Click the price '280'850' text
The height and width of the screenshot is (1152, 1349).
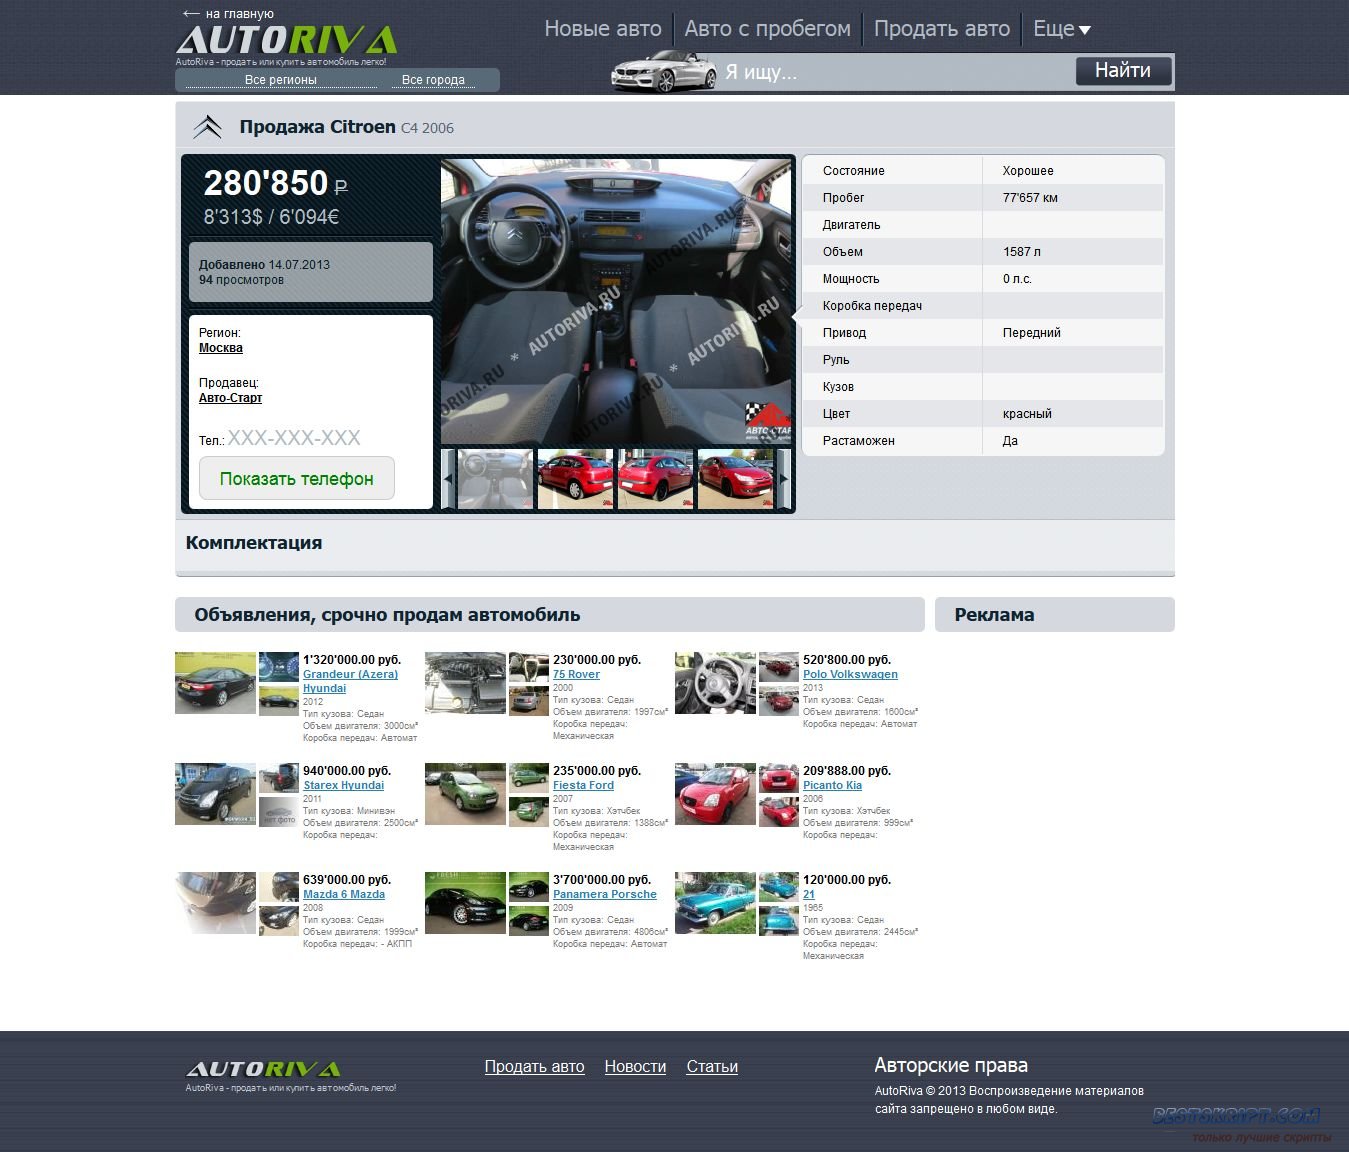point(266,183)
